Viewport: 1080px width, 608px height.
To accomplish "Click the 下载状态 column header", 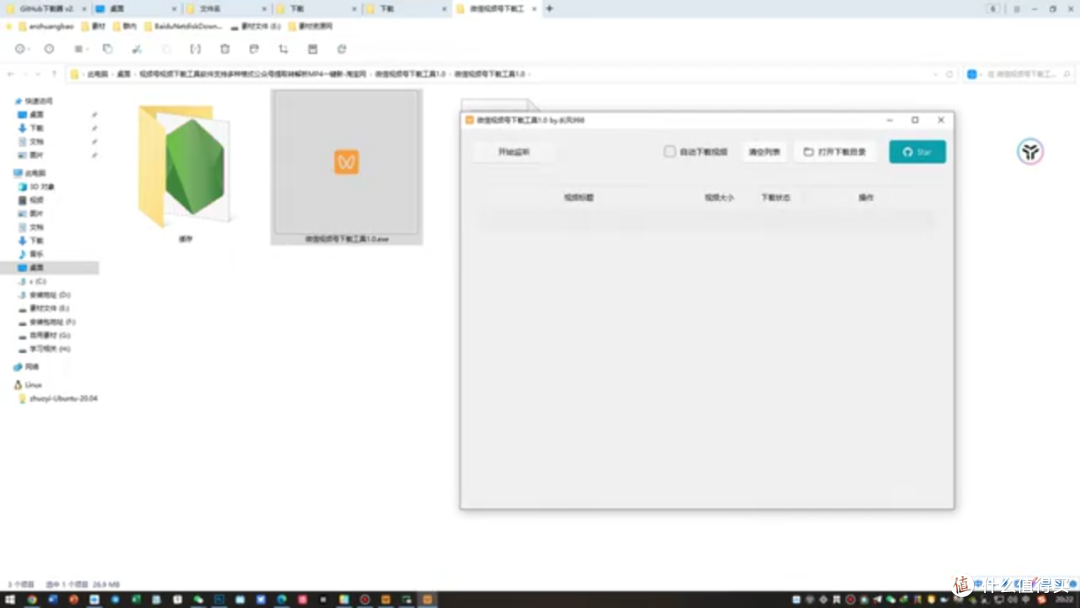I will (x=776, y=198).
